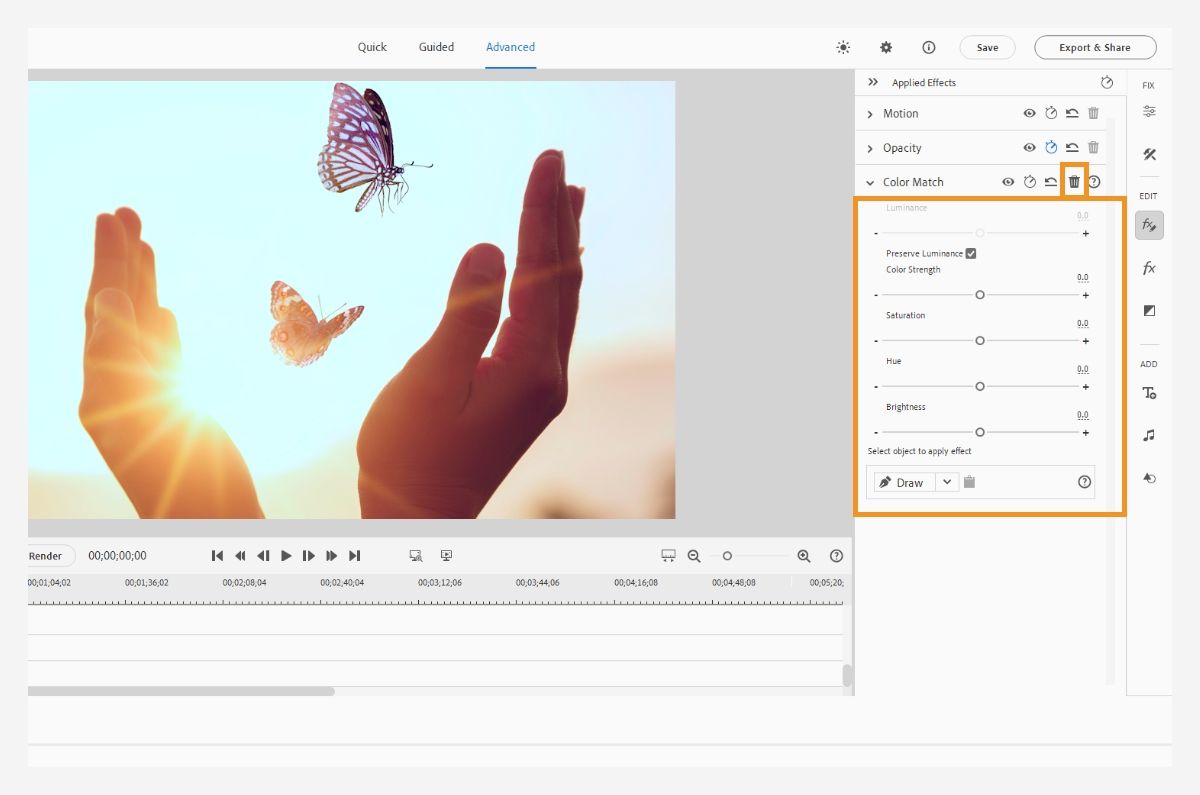
Task: Open the Music panel
Action: point(1149,435)
